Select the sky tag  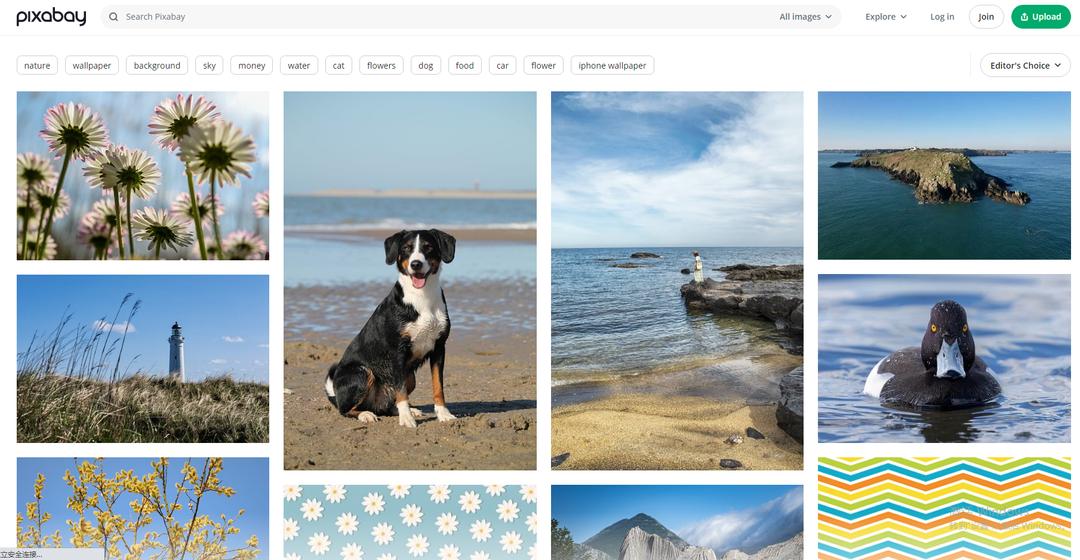tap(209, 65)
